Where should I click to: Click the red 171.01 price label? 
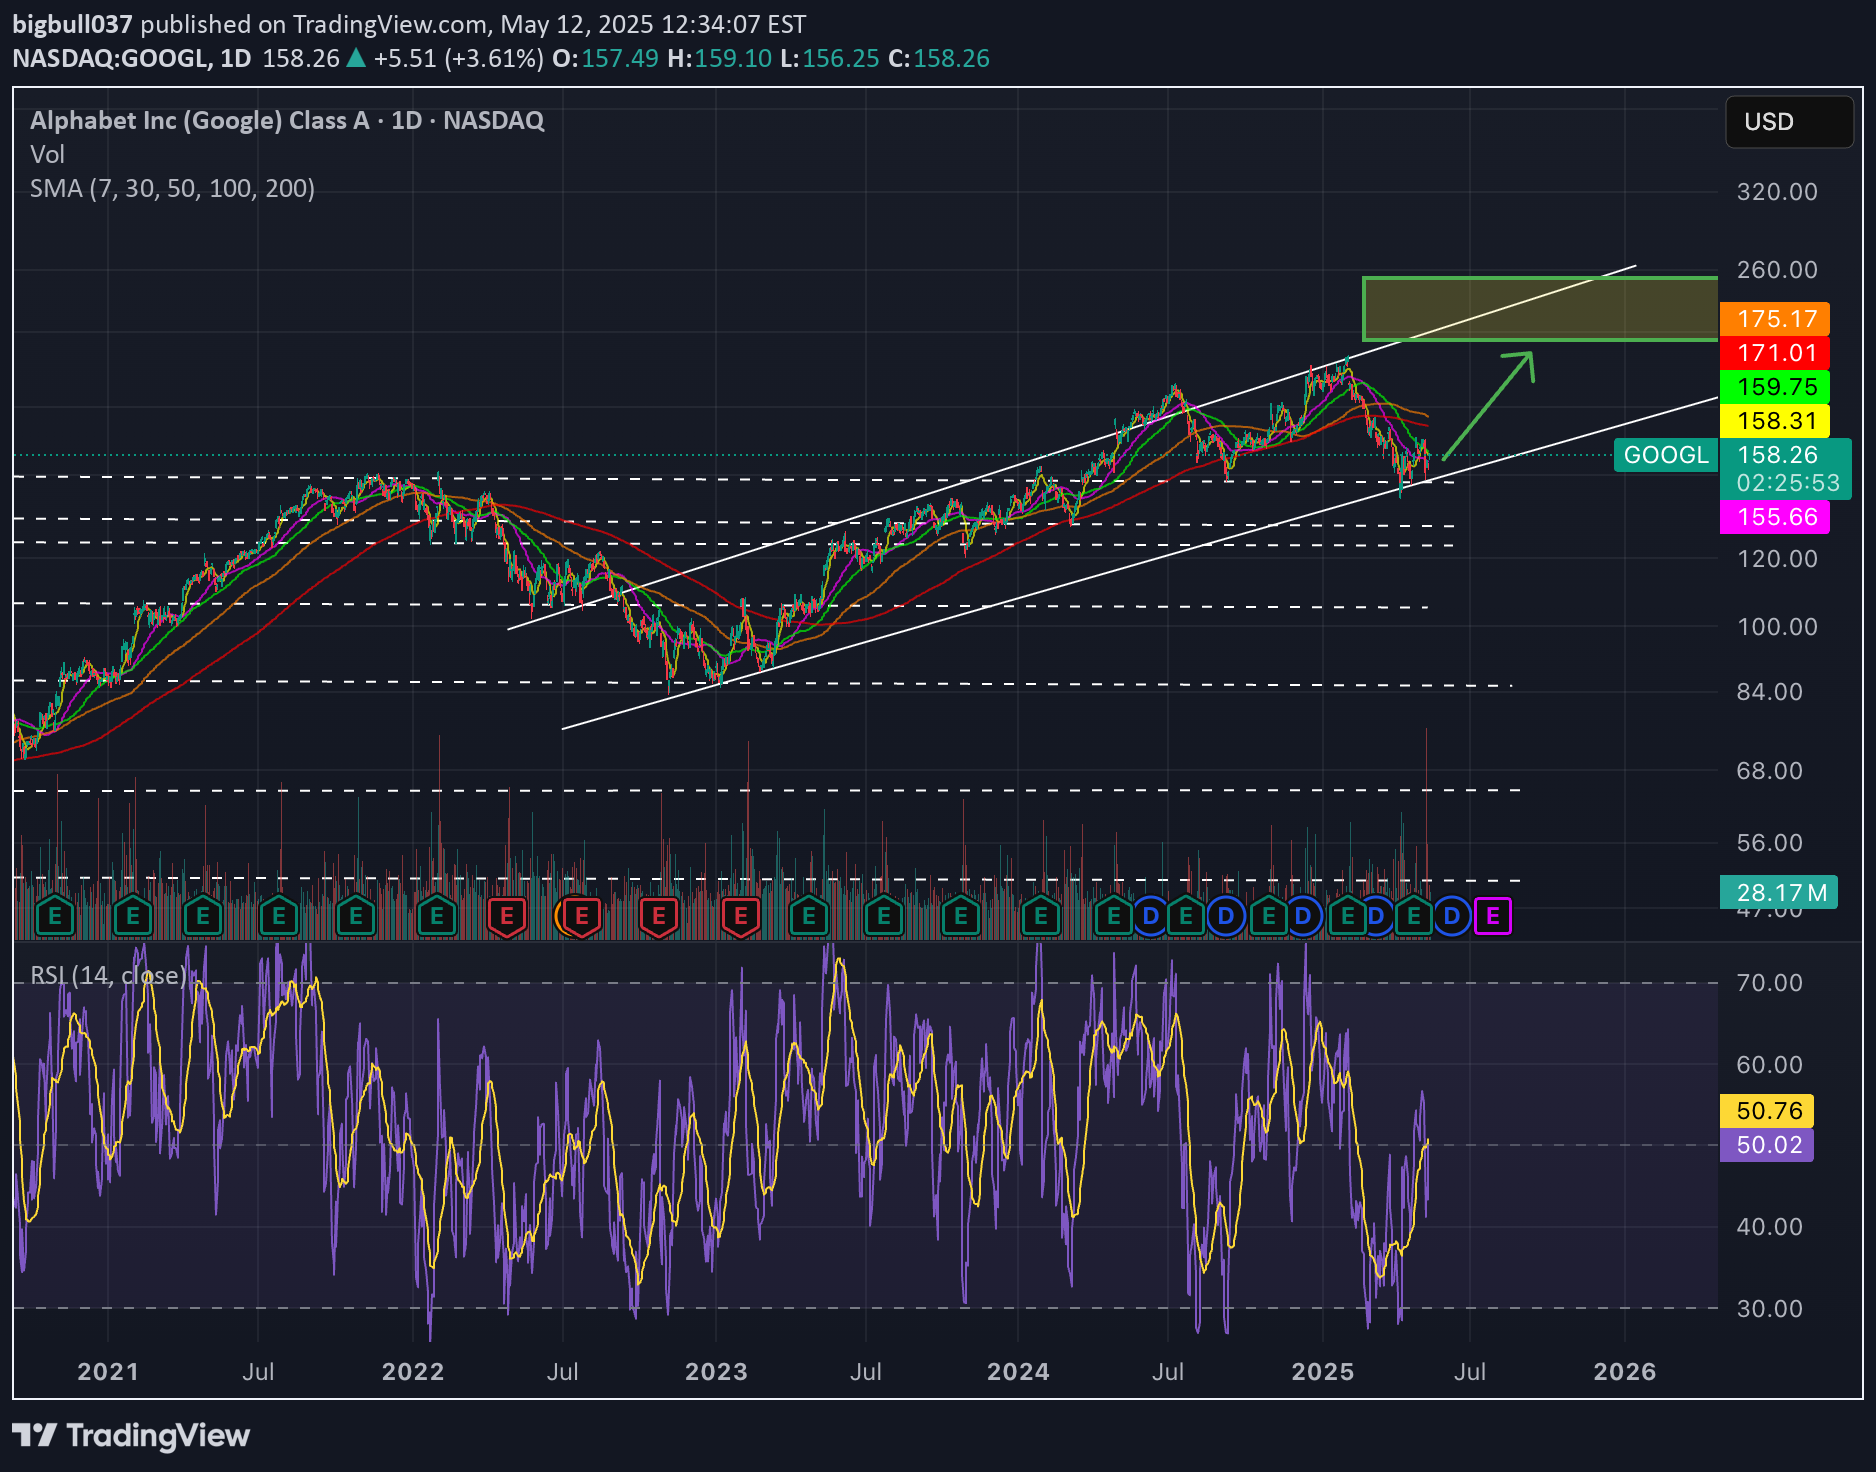[x=1775, y=353]
